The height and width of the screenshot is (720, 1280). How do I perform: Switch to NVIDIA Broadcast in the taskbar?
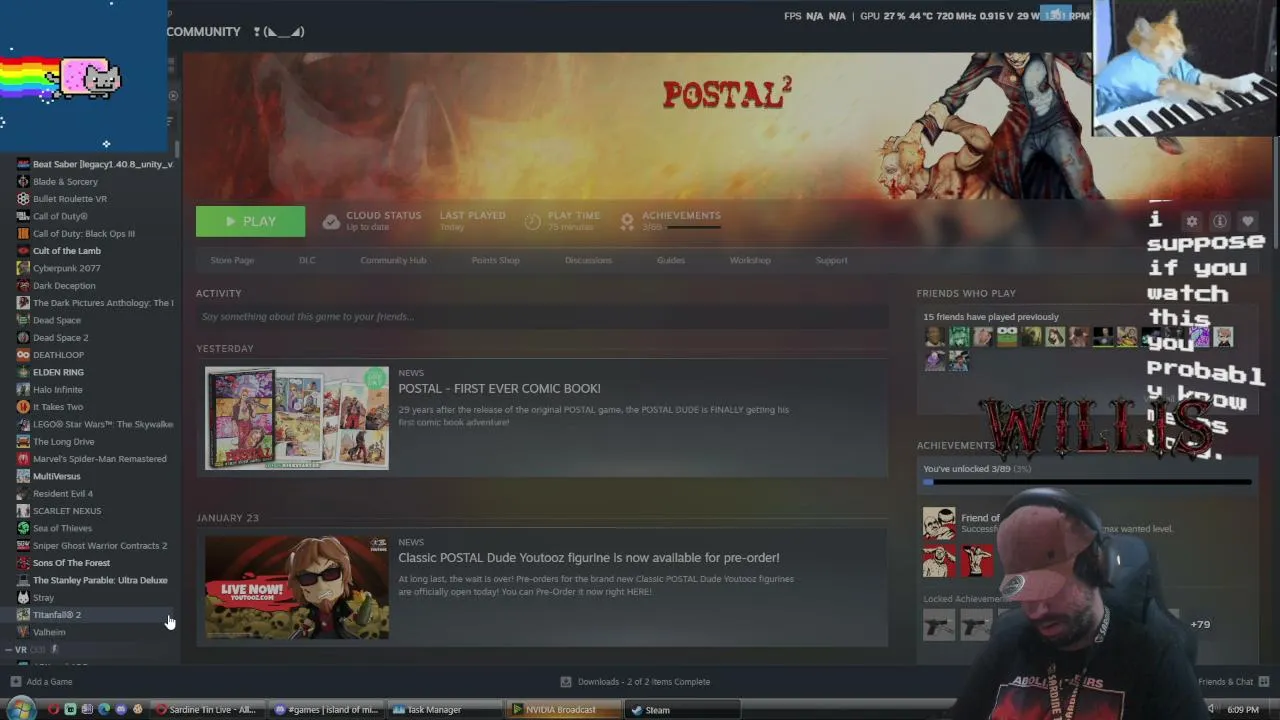point(564,710)
